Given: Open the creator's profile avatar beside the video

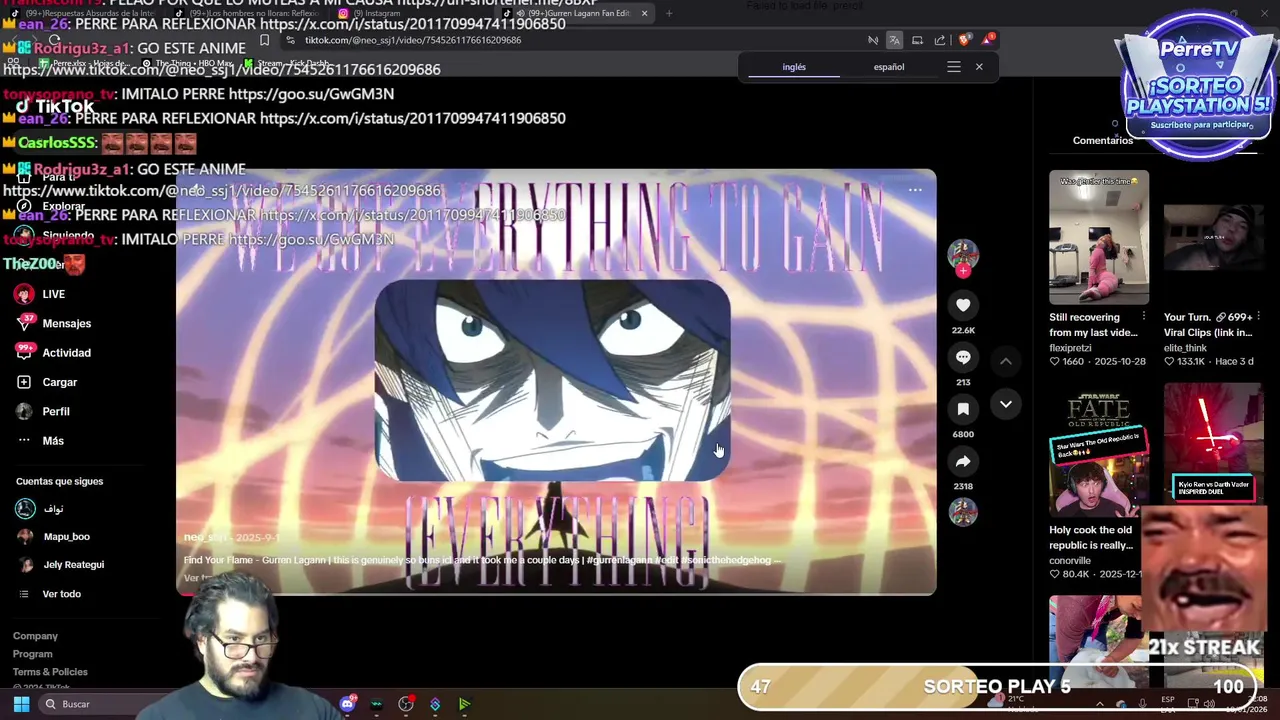Looking at the screenshot, I should pyautogui.click(x=963, y=253).
